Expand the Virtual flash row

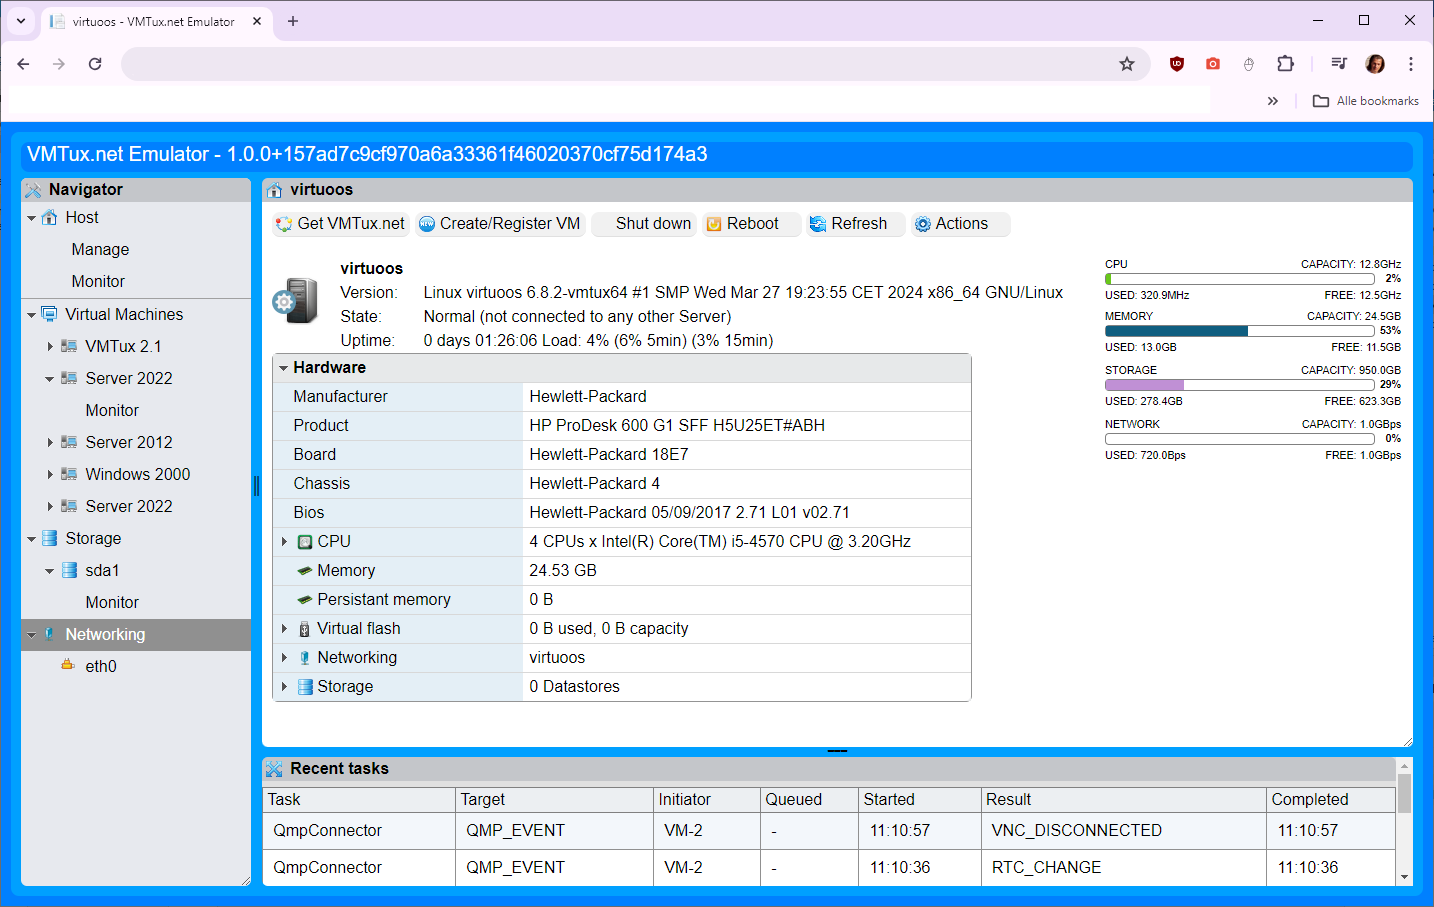pos(284,628)
